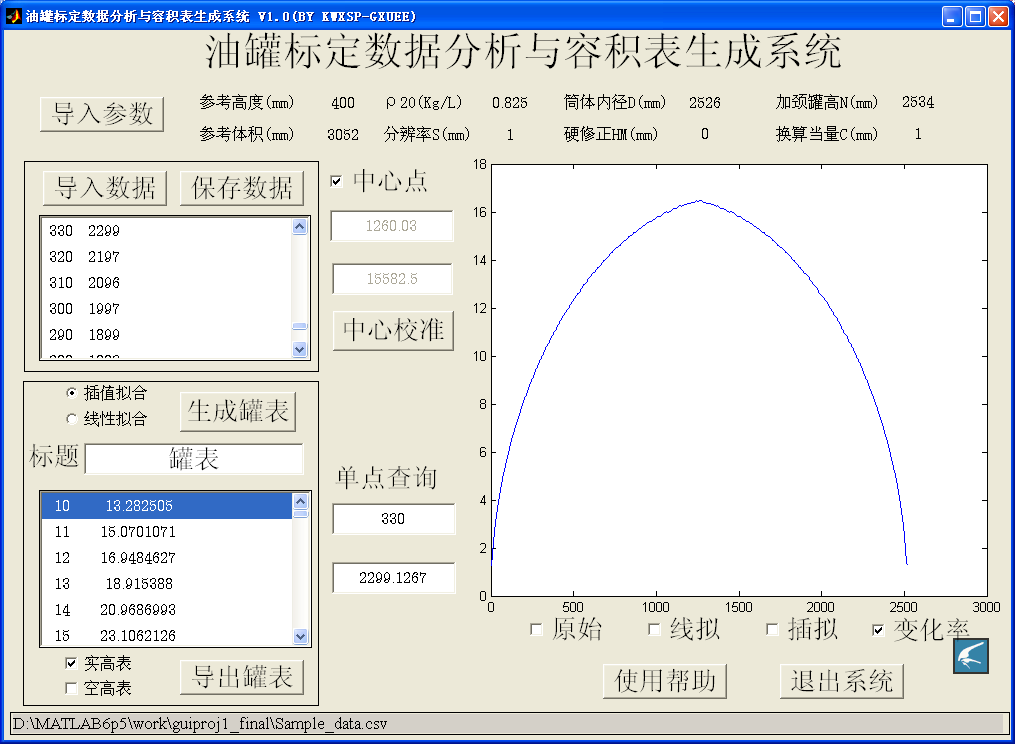1015x744 pixels.
Task: Select data row 330 2299
Action: 167,231
